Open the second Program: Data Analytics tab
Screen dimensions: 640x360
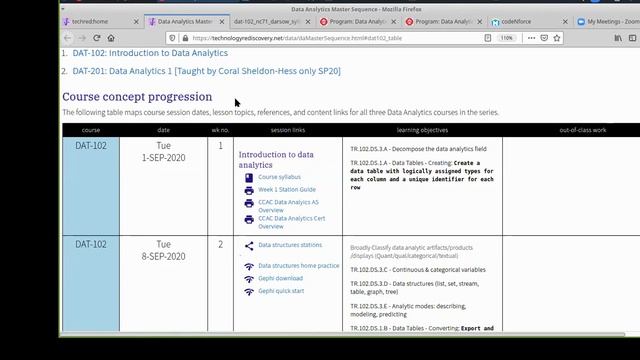[443, 22]
